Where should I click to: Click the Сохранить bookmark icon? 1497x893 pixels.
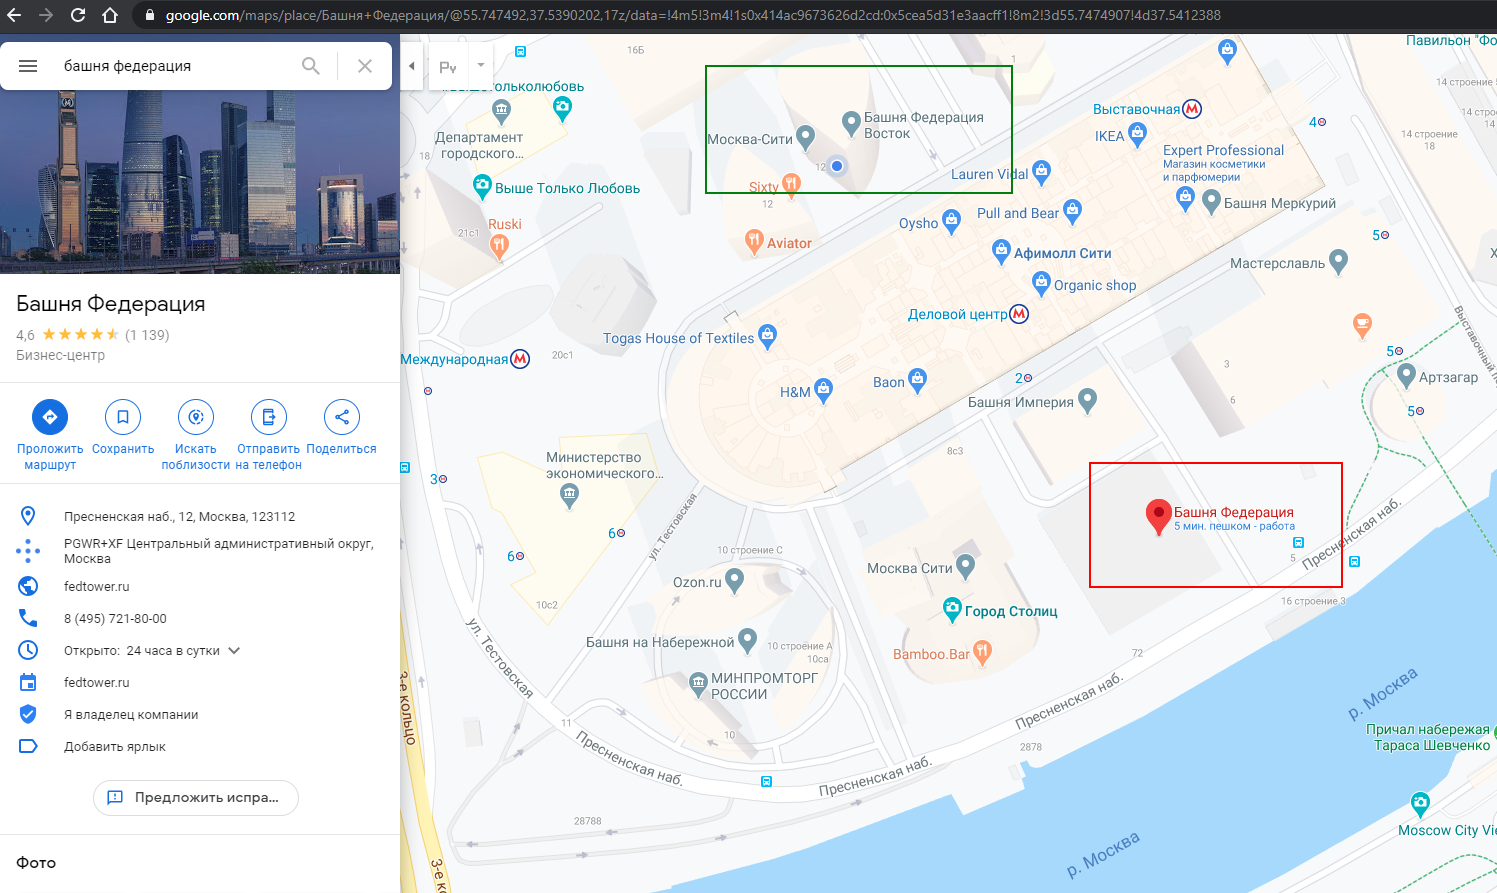click(123, 417)
